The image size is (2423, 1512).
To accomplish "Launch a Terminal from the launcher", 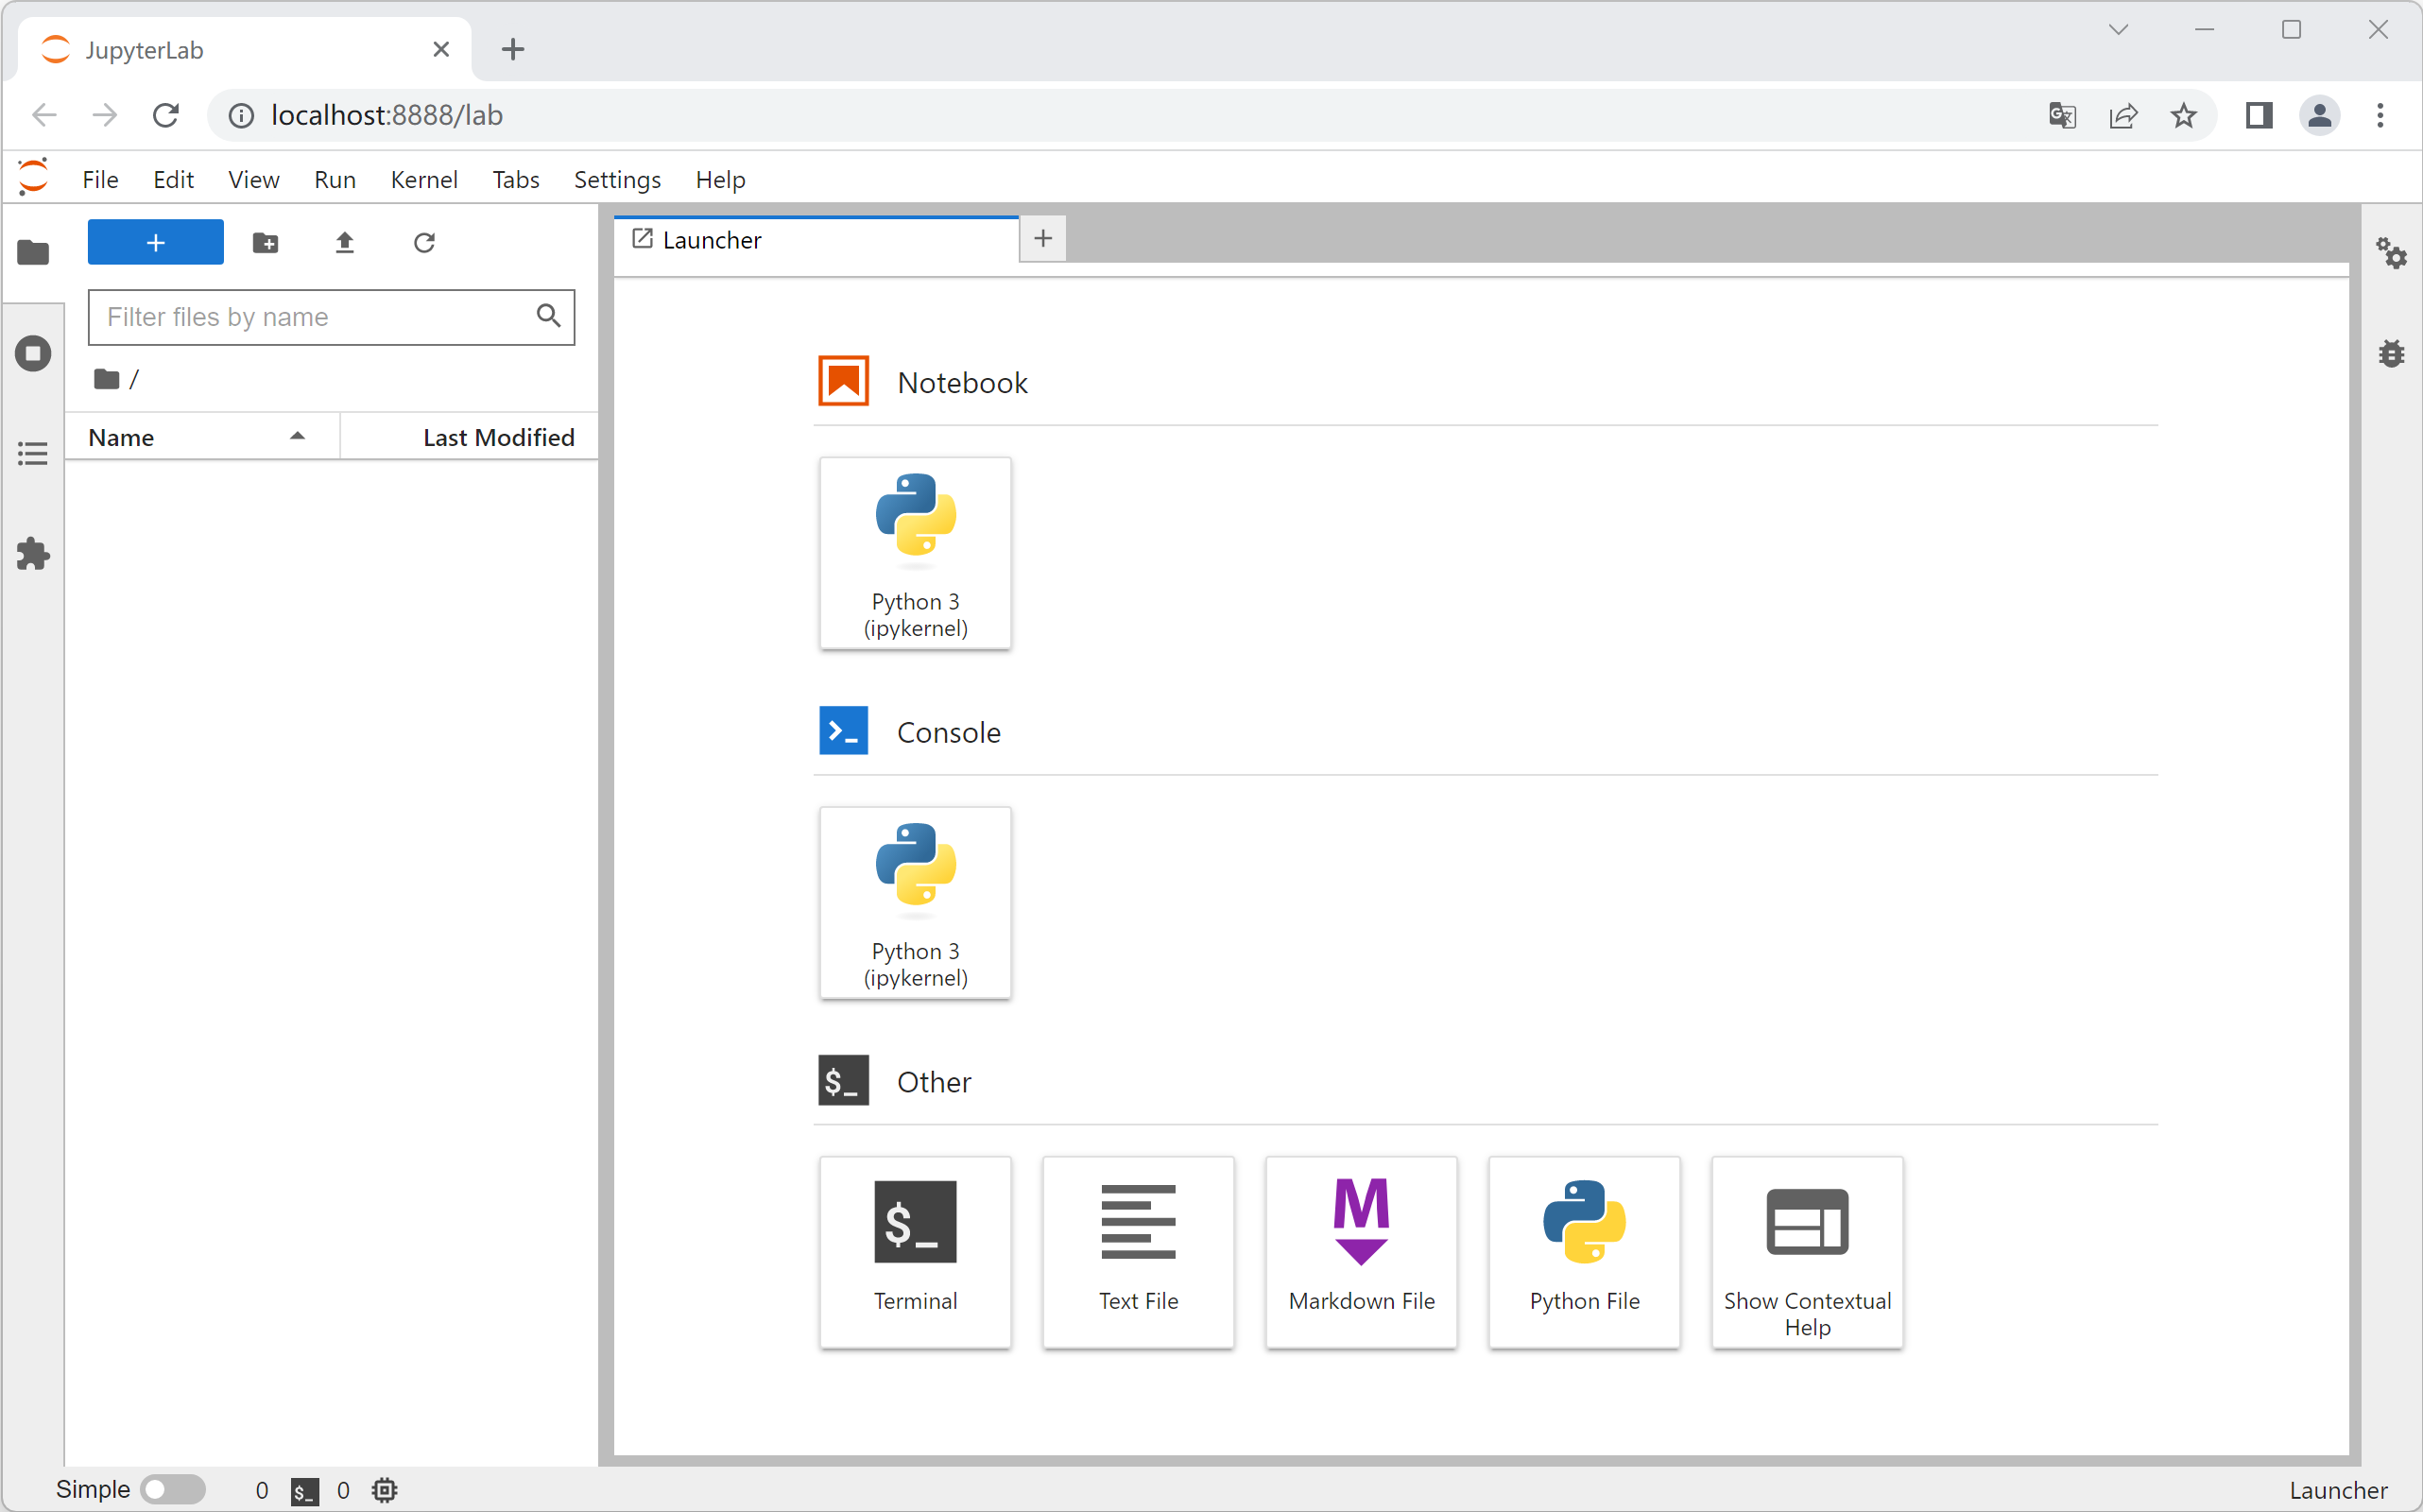I will 915,1250.
